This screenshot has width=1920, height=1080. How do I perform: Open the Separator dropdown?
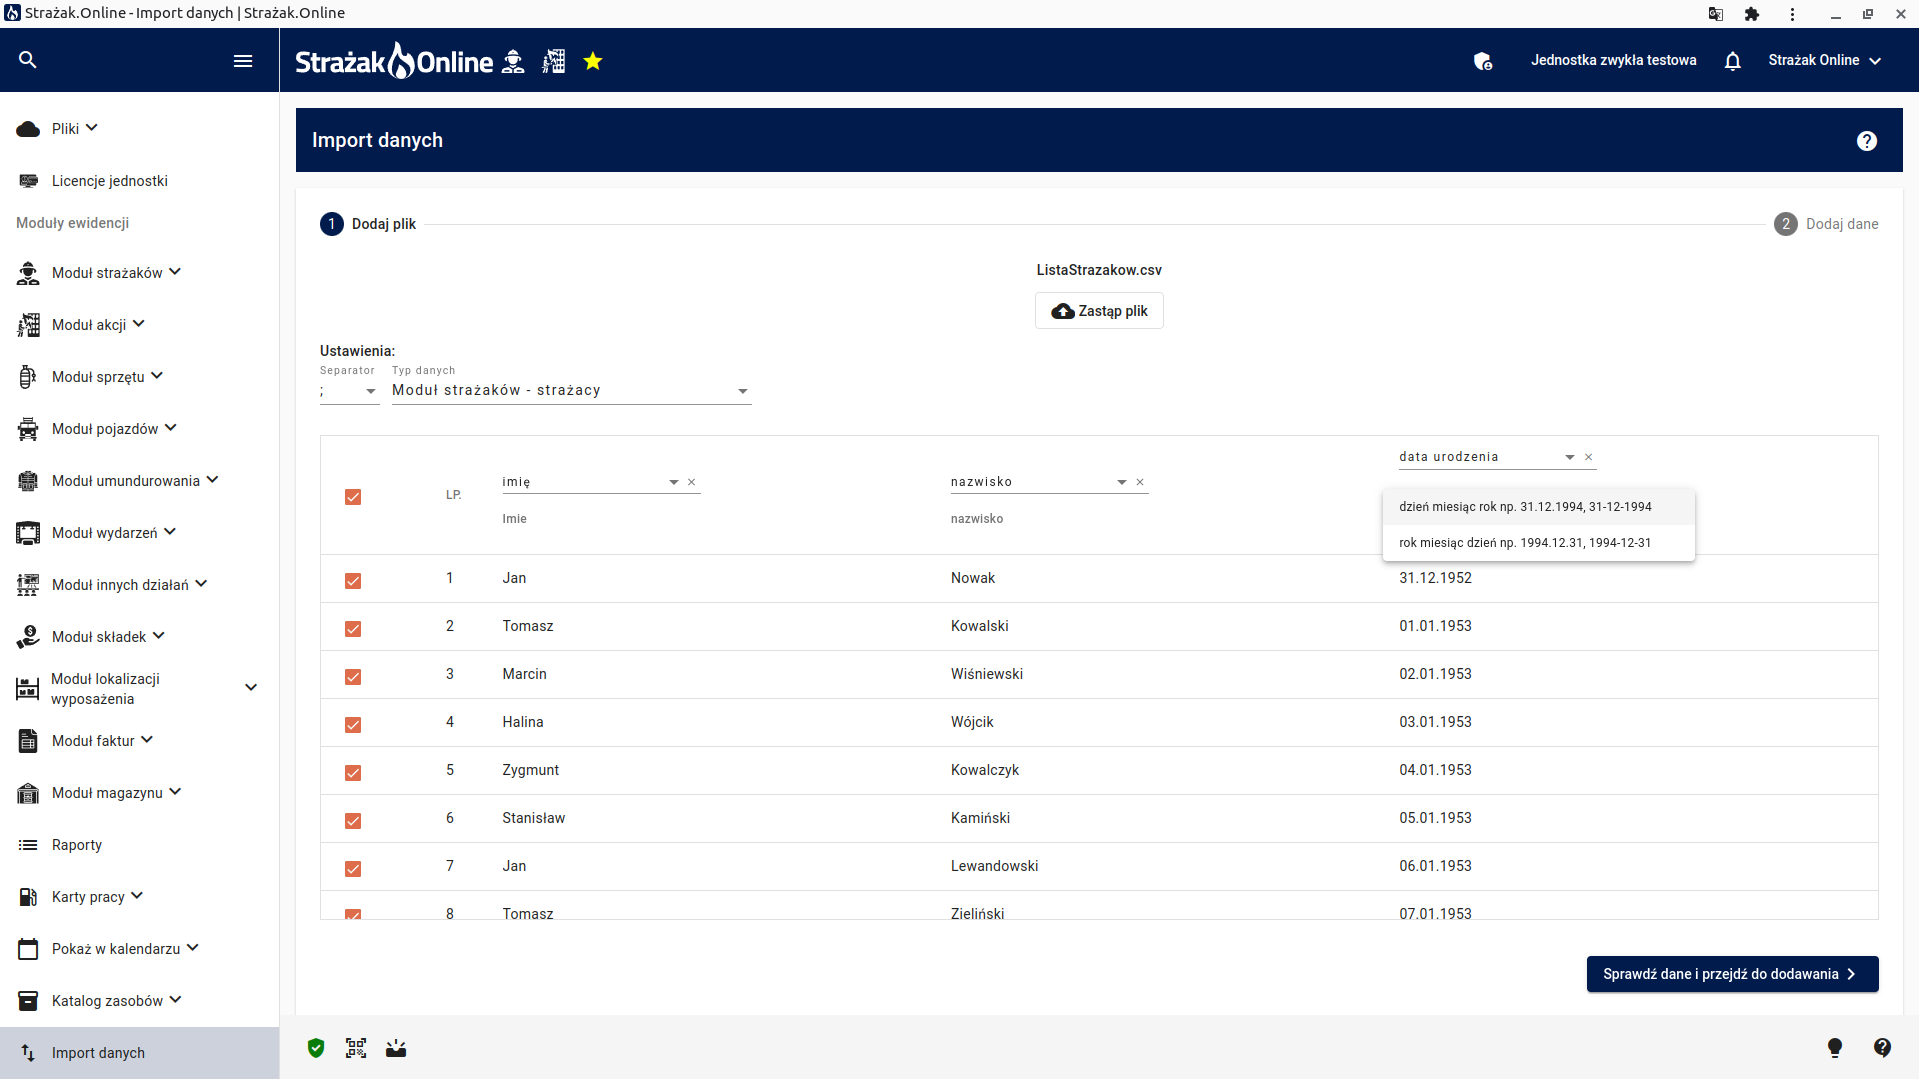tap(349, 391)
